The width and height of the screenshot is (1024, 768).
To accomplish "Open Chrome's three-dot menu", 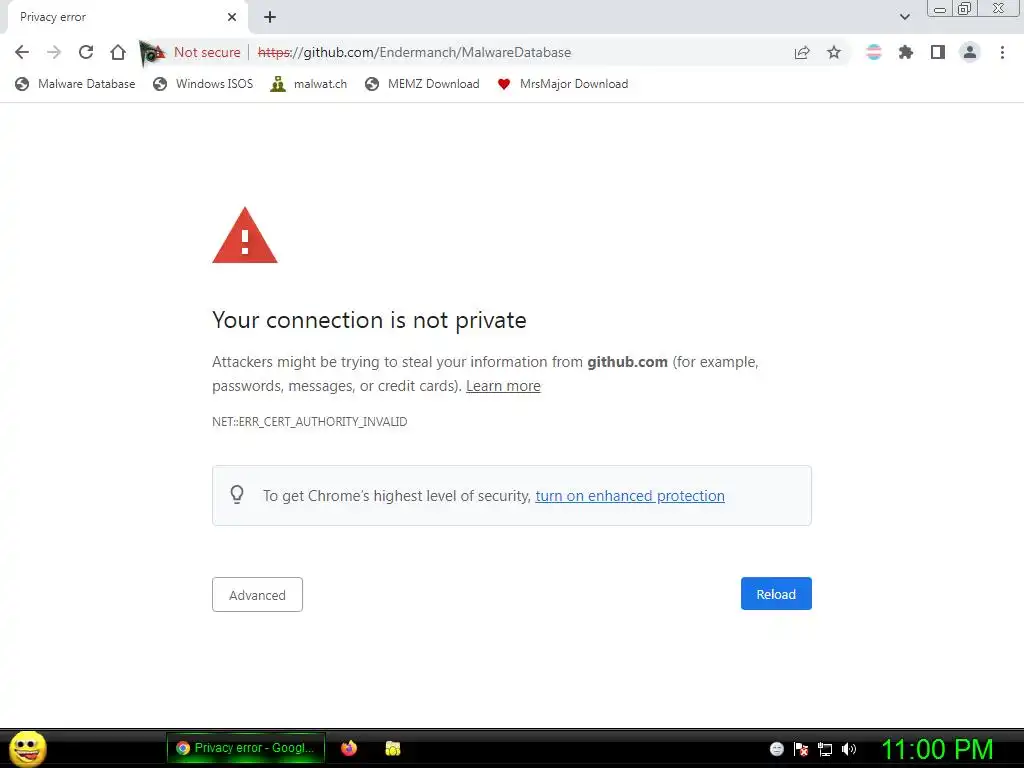I will pos(1002,52).
